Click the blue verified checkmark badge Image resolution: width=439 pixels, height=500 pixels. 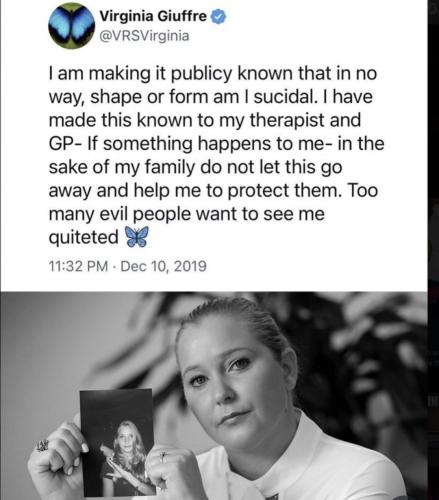(x=219, y=16)
